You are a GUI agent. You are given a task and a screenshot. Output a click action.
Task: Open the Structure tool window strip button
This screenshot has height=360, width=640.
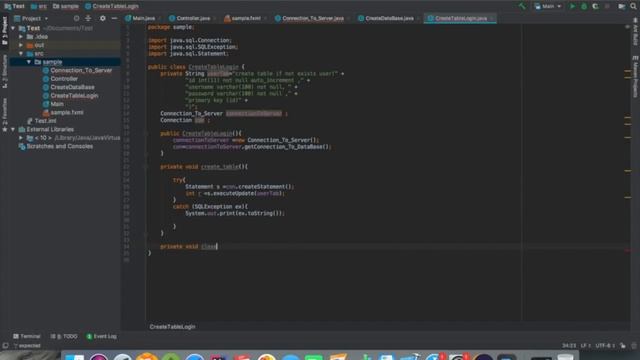pos(4,71)
